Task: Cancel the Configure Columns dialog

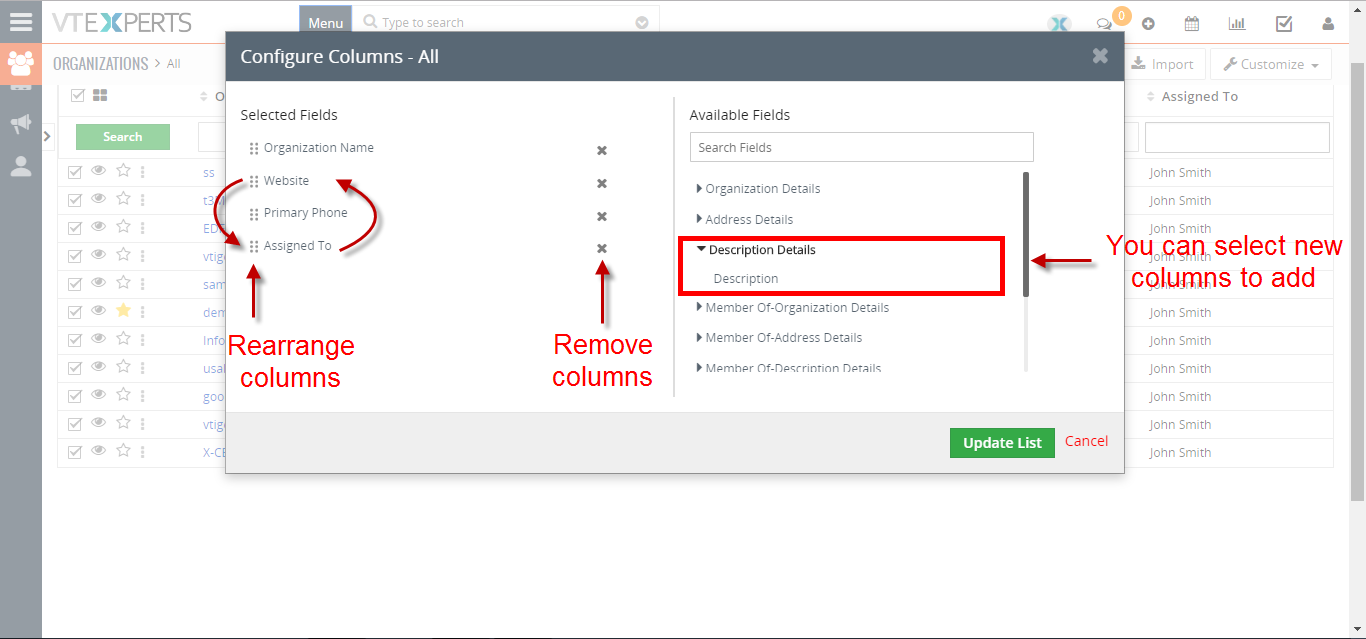Action: point(1086,441)
